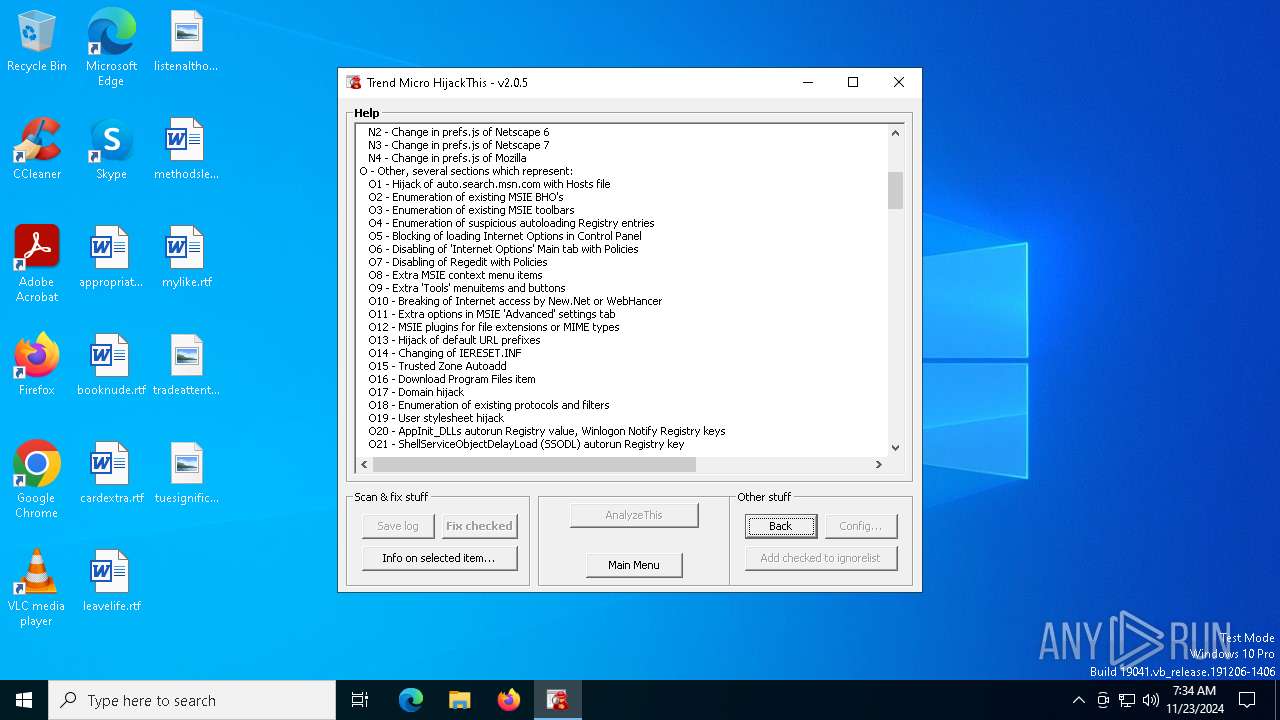Select the O17 Domain hijack line
Viewport: 1280px width, 720px height.
click(416, 392)
